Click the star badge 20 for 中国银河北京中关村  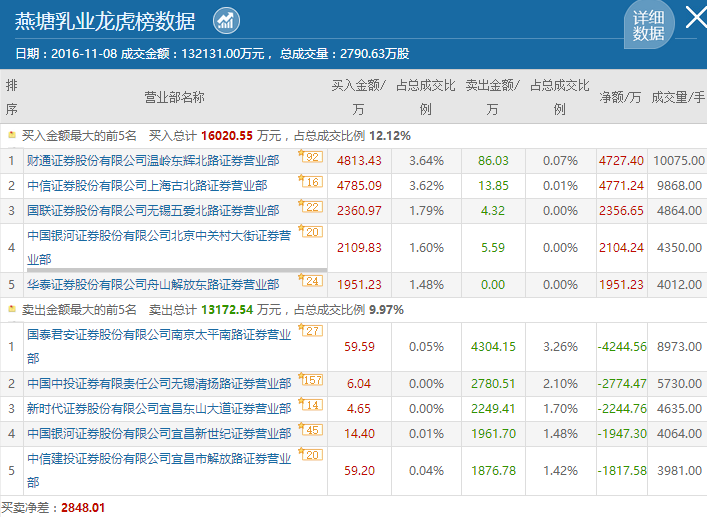(x=311, y=231)
